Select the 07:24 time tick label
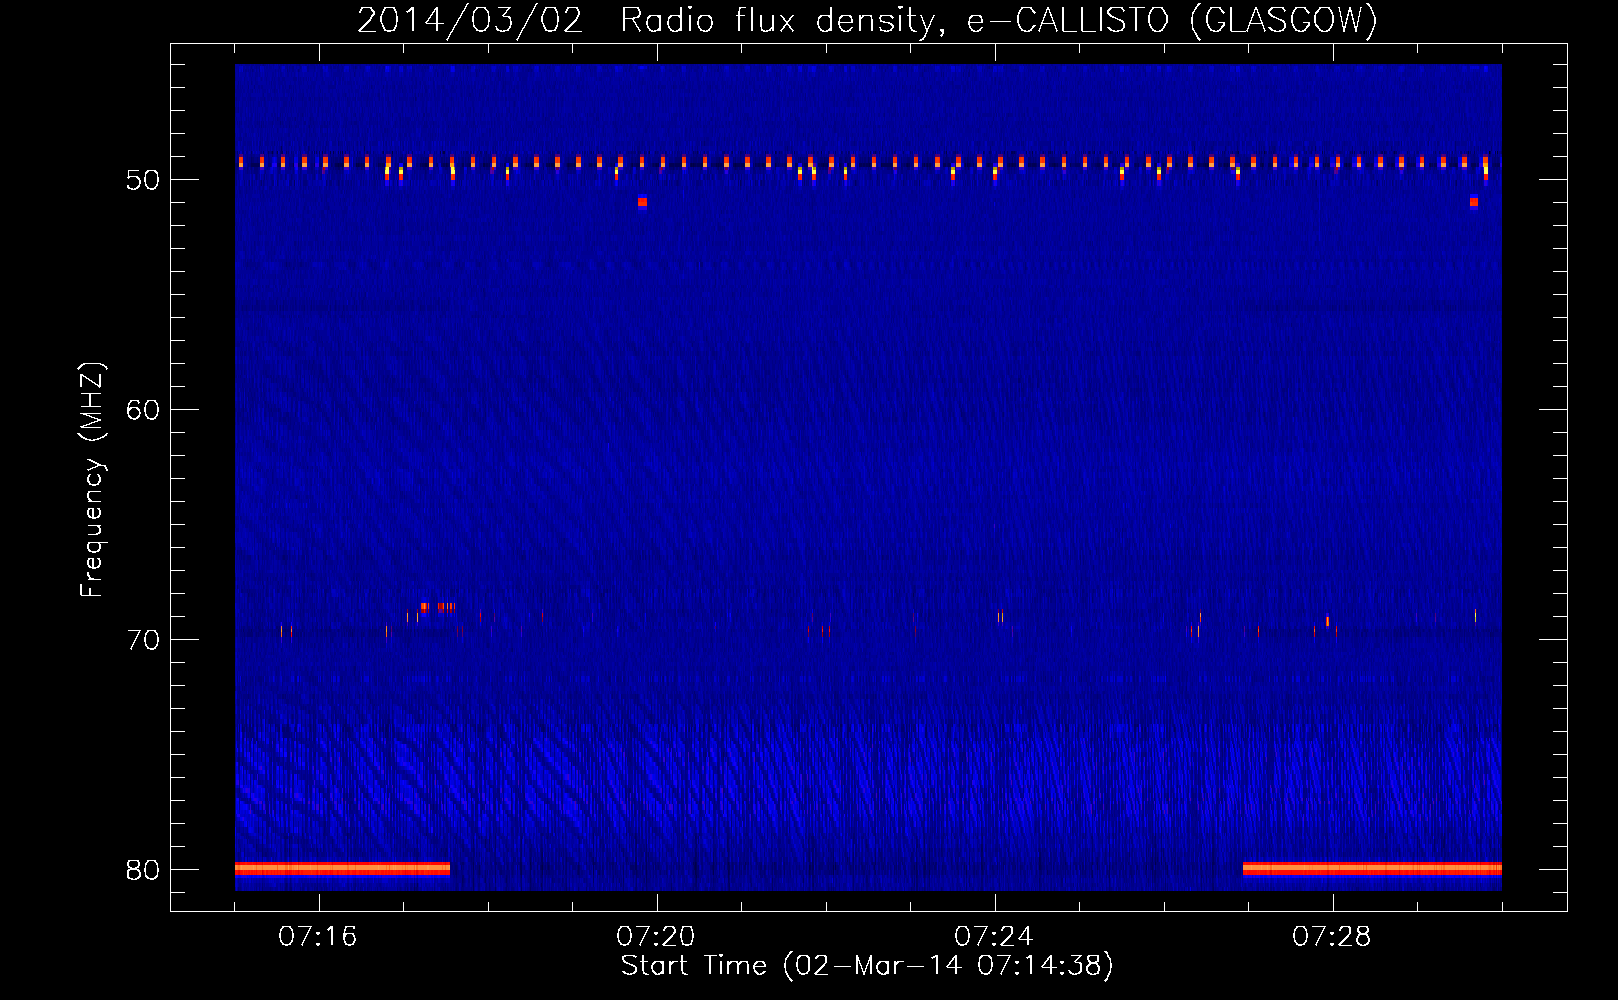1618x1000 pixels. click(x=994, y=937)
